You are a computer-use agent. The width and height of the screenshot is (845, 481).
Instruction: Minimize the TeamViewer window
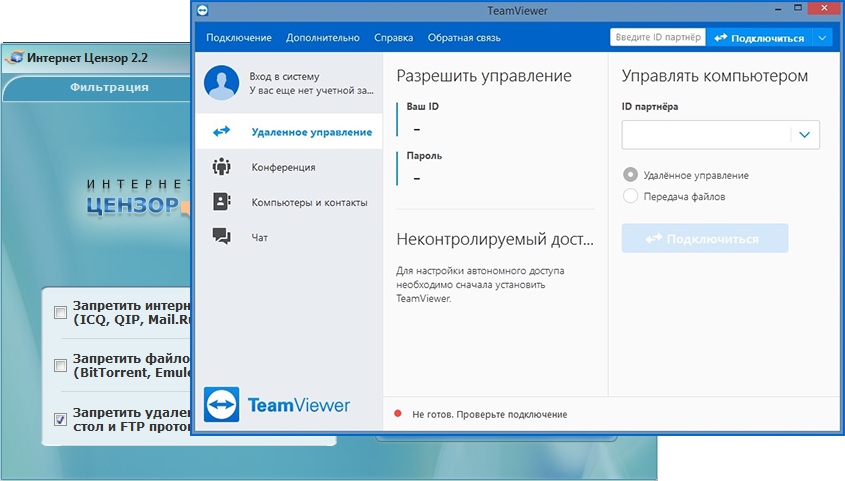(x=779, y=9)
